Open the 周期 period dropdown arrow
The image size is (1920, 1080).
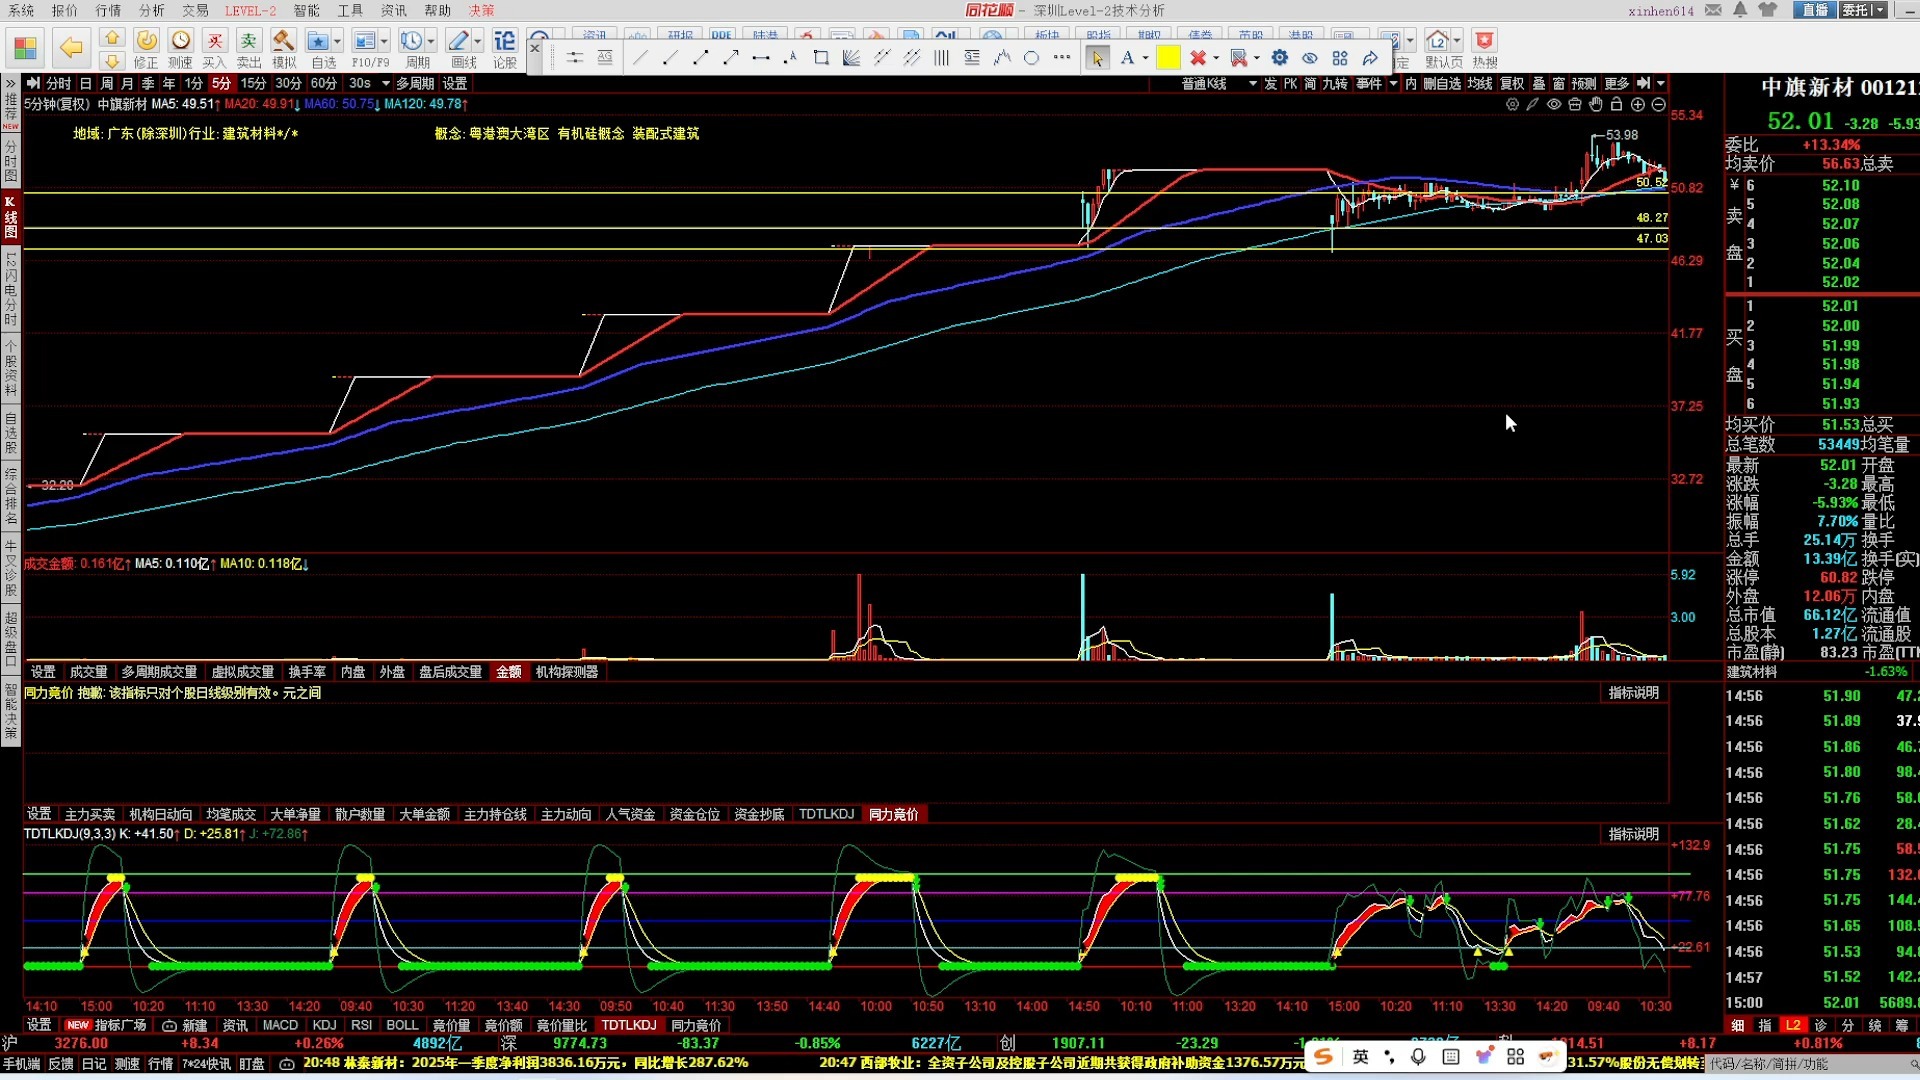pos(431,41)
